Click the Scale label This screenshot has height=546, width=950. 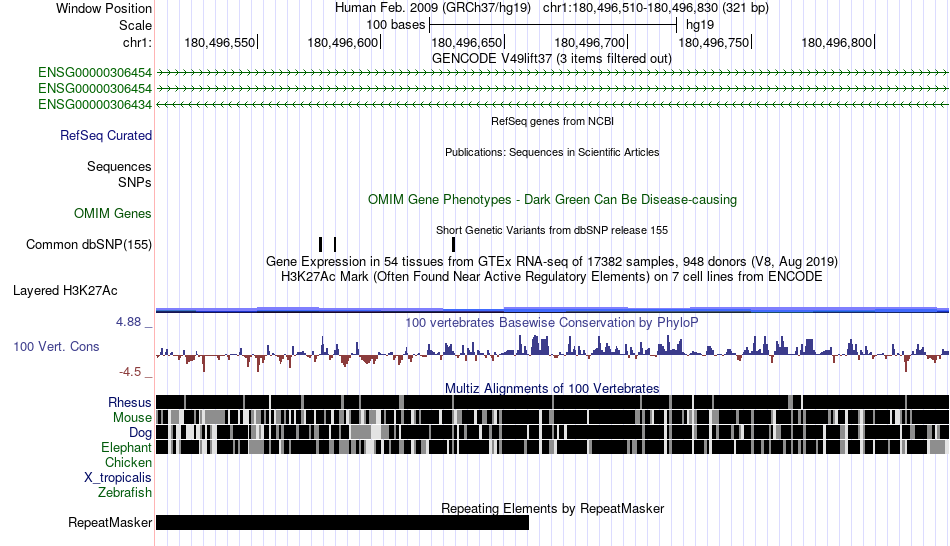(135, 25)
